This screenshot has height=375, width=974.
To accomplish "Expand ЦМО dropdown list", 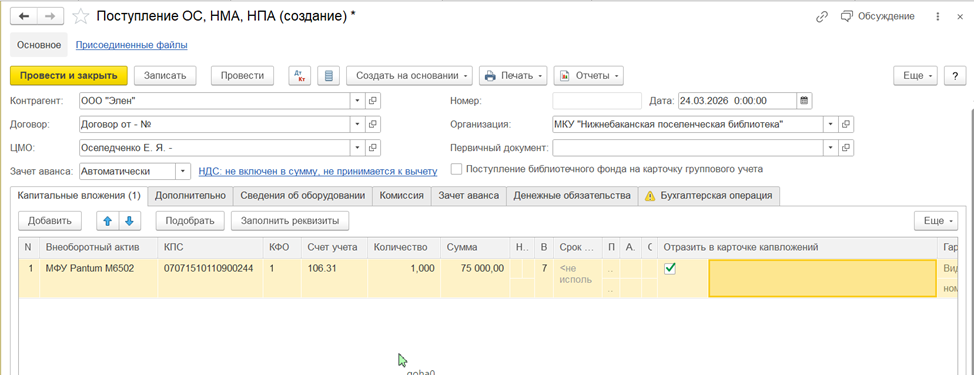I will [357, 148].
